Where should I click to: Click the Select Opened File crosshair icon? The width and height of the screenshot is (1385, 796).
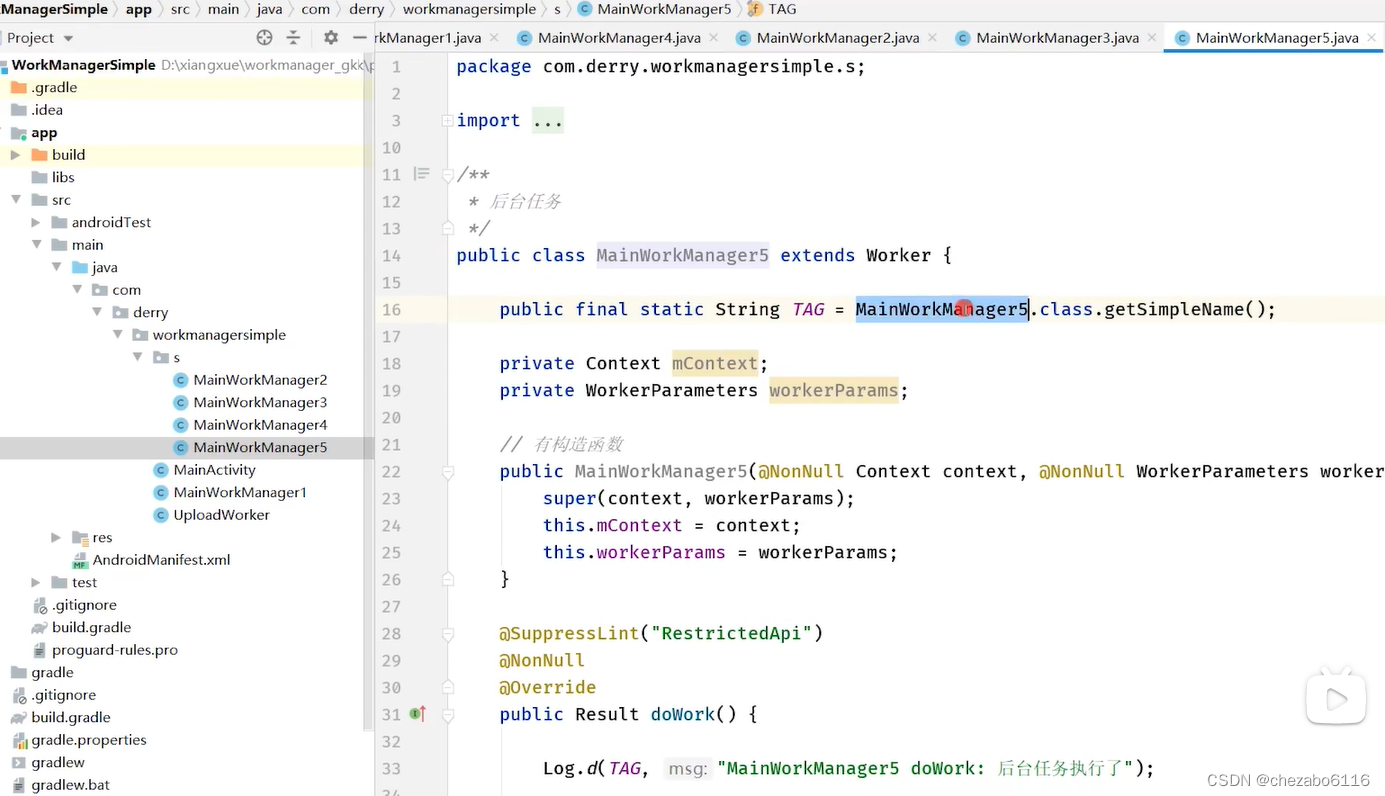coord(263,37)
